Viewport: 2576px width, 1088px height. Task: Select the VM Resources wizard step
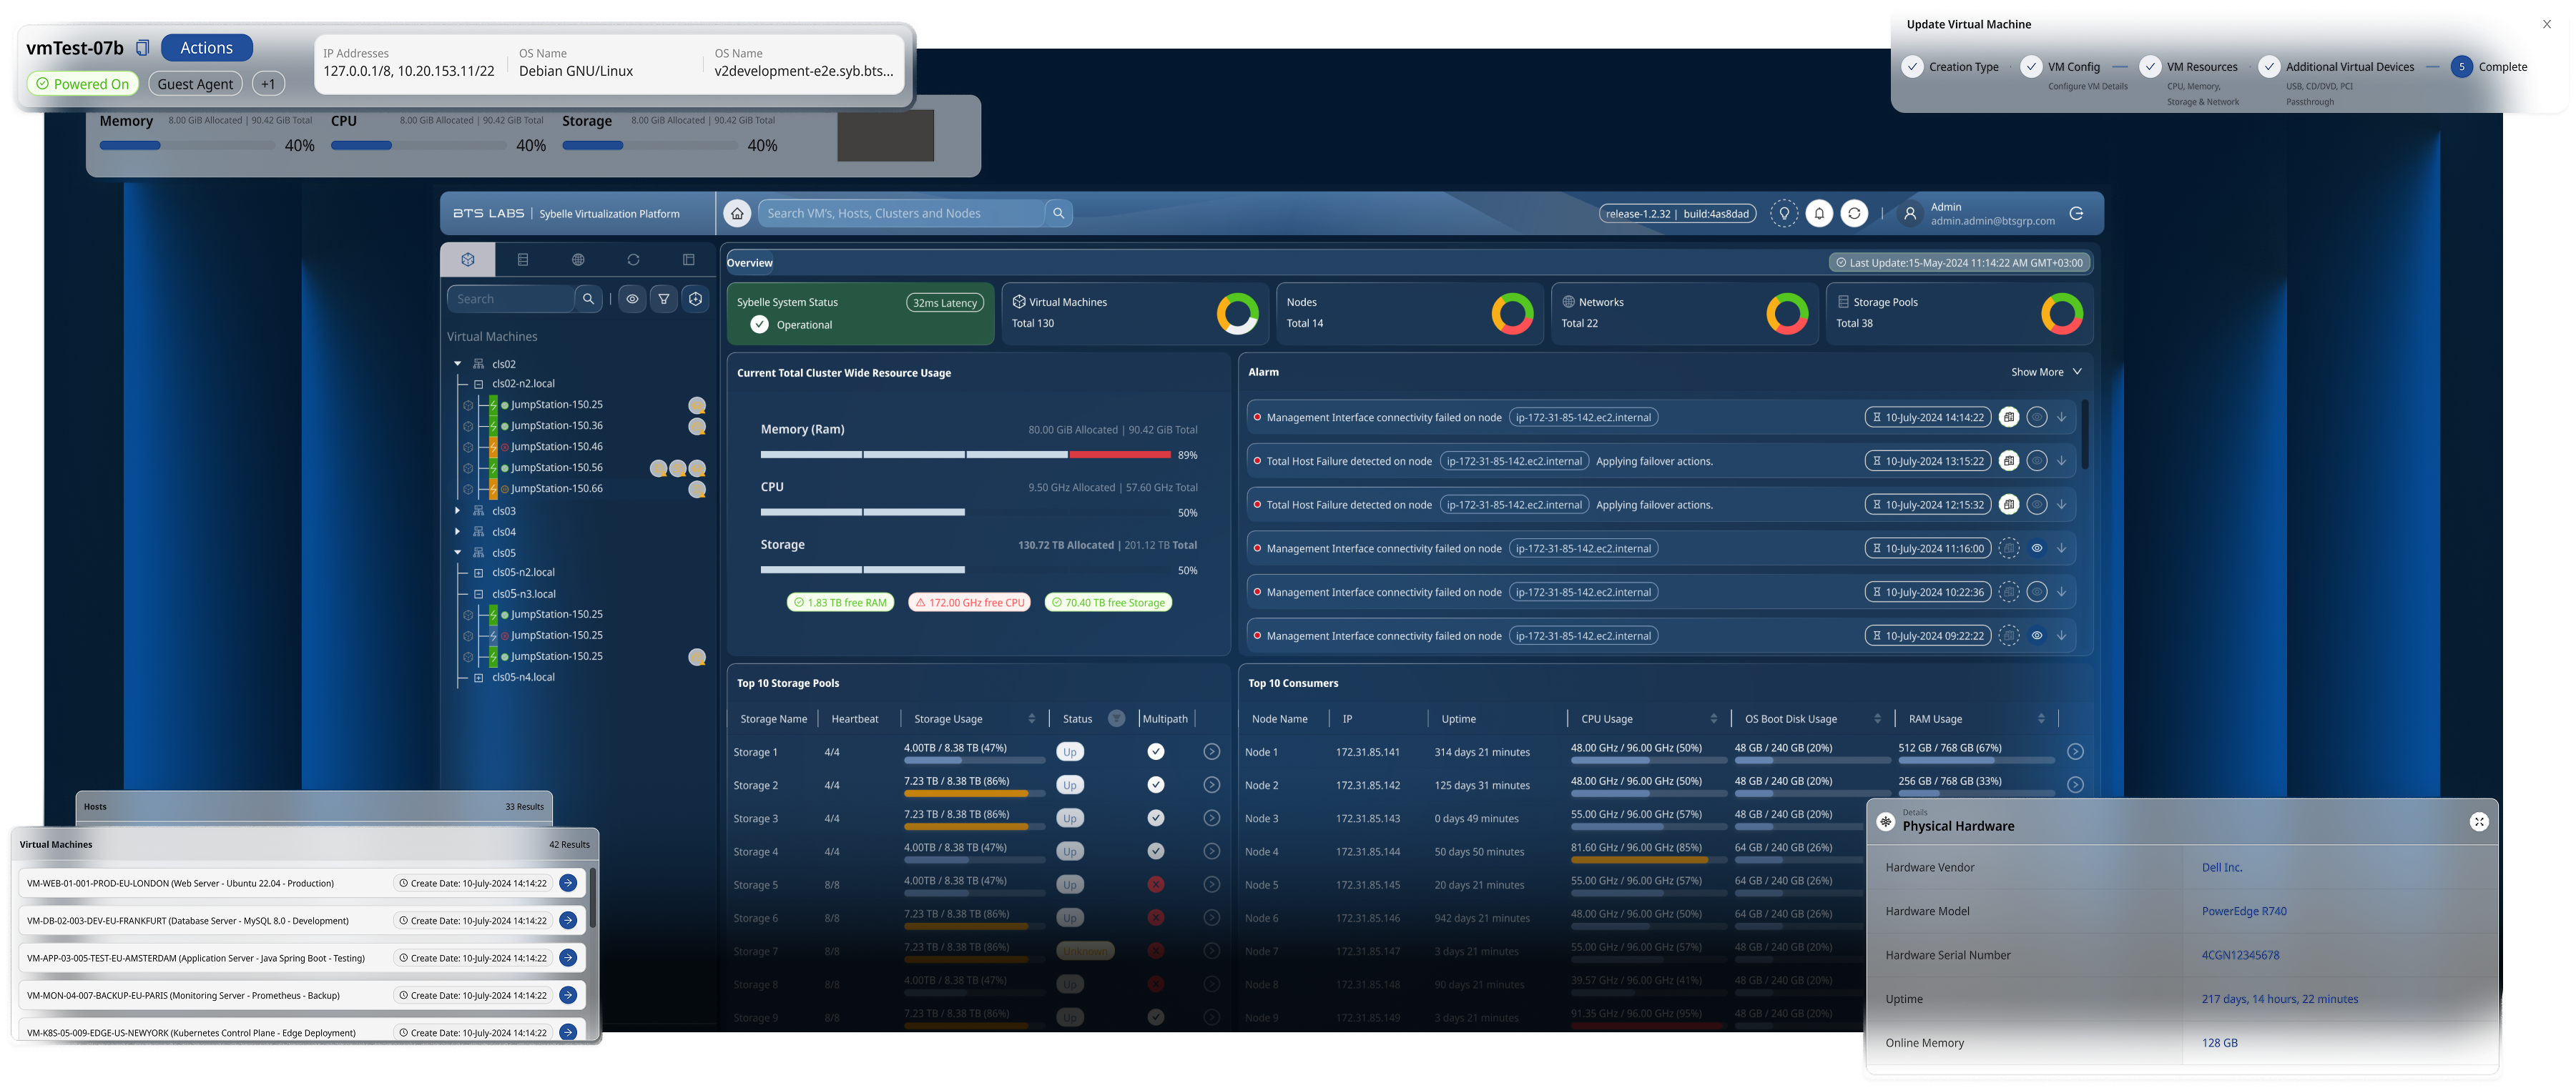tap(2201, 67)
